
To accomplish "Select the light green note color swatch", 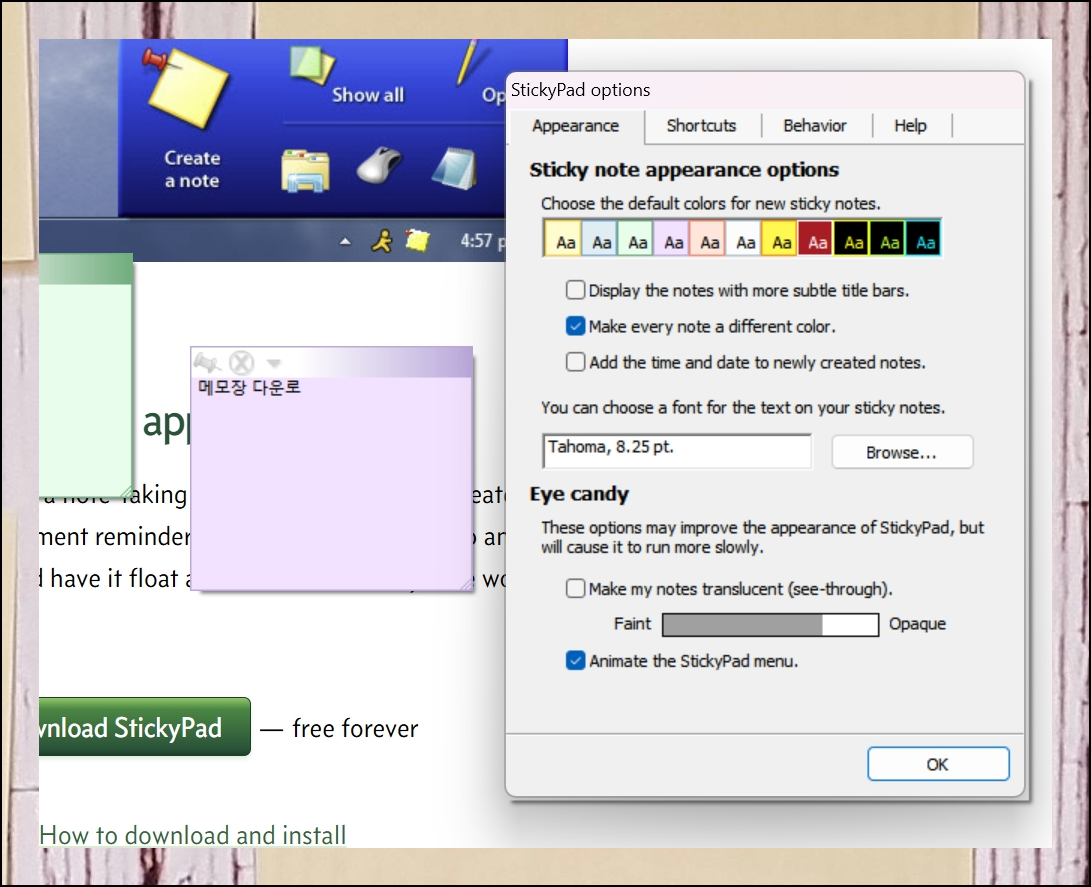I will point(635,238).
